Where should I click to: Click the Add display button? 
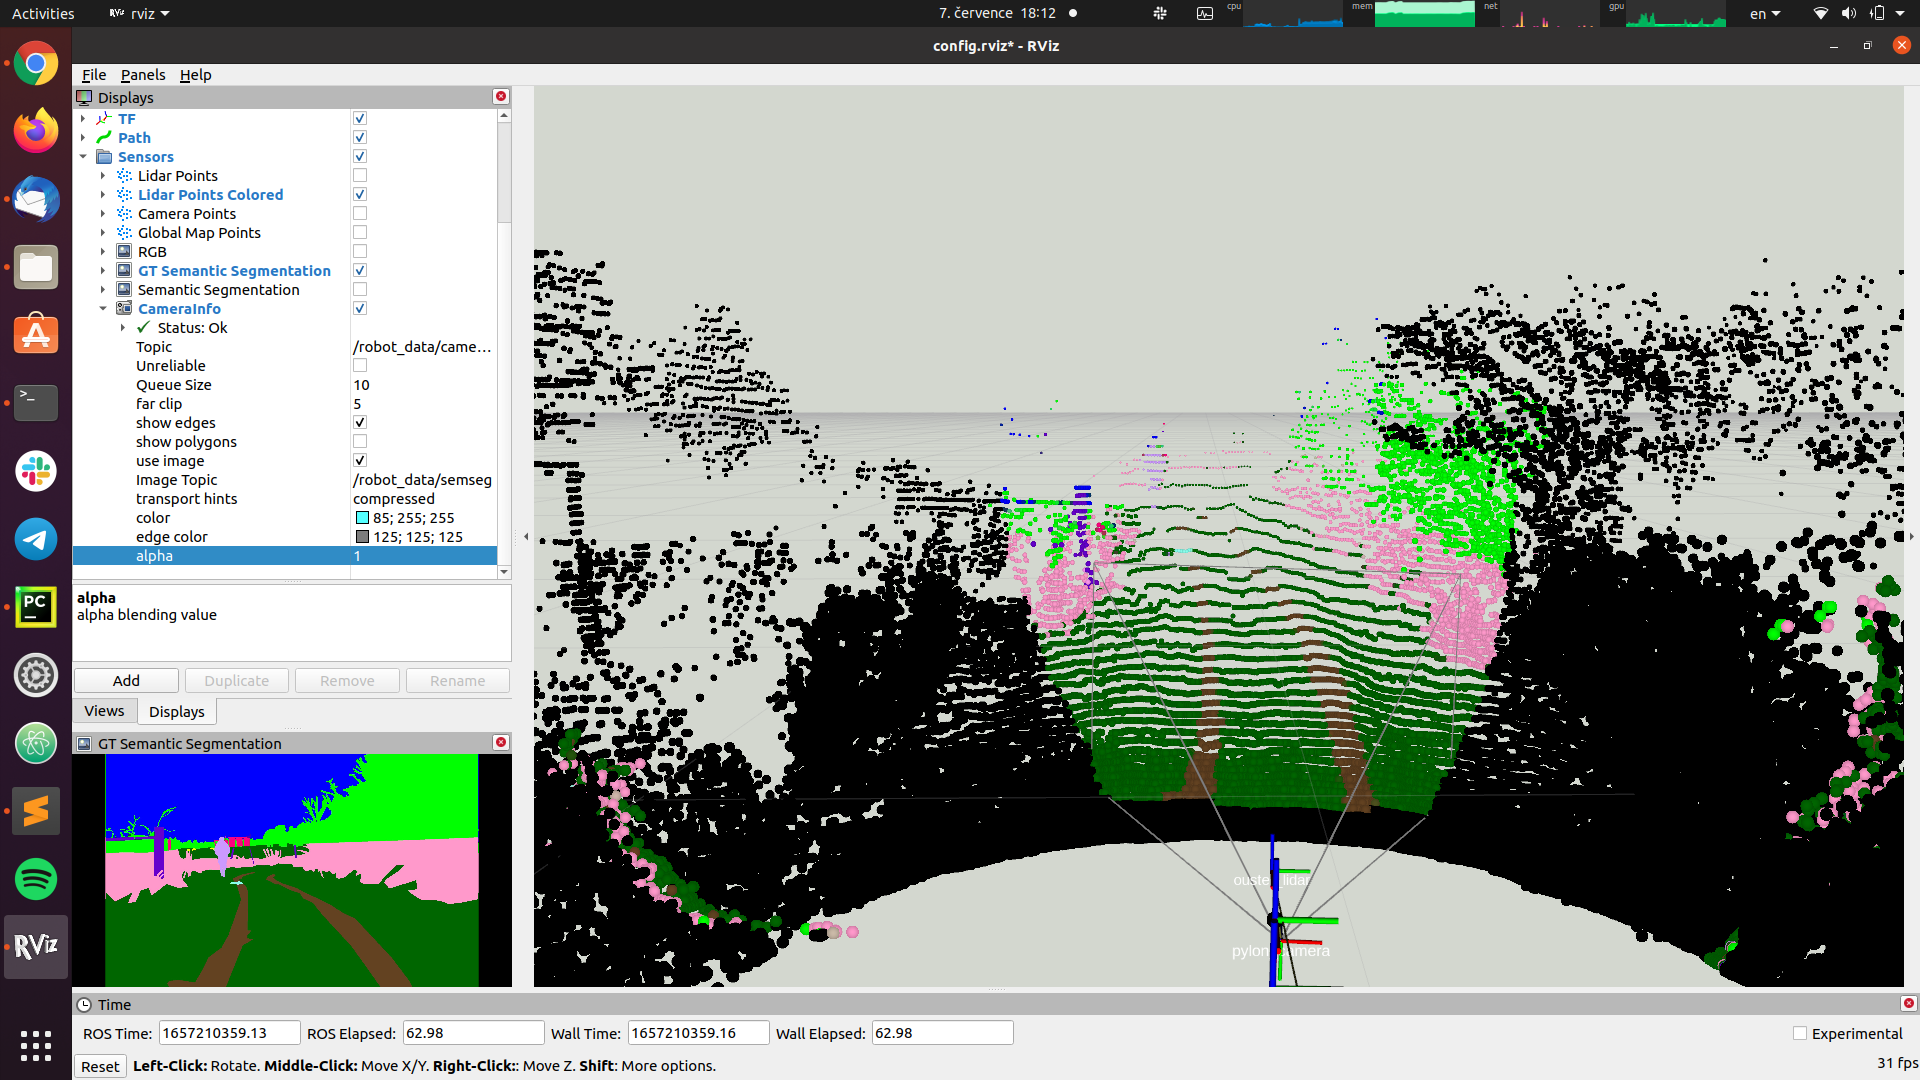point(126,681)
